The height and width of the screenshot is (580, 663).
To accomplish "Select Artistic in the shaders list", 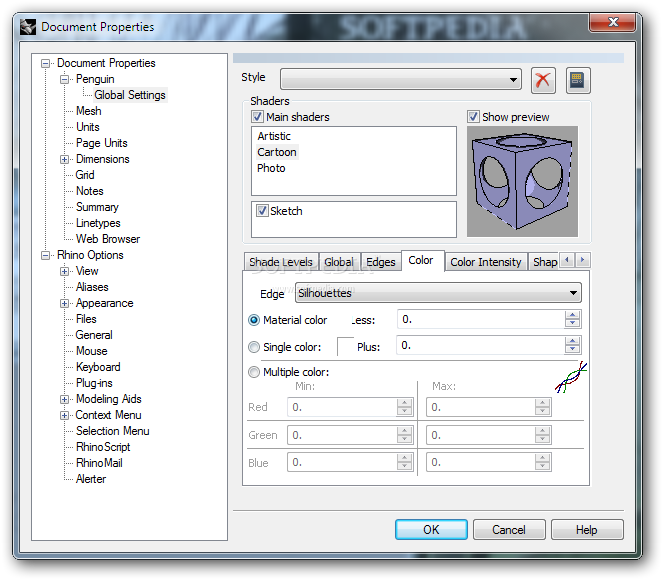I will coord(274,136).
